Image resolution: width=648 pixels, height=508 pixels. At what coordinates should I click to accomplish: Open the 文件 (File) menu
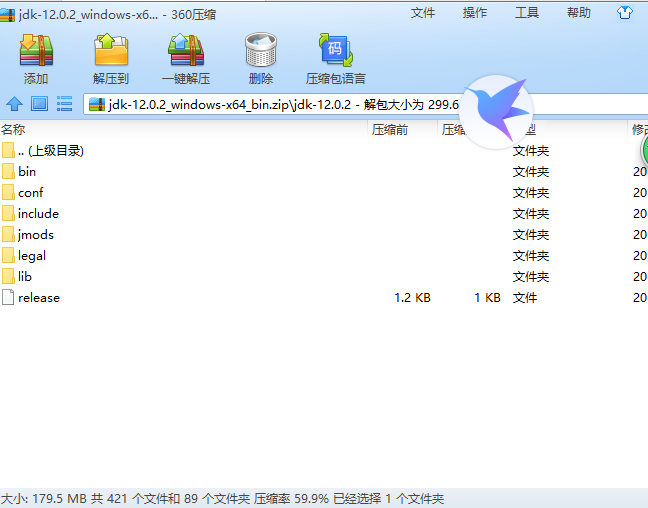[423, 13]
